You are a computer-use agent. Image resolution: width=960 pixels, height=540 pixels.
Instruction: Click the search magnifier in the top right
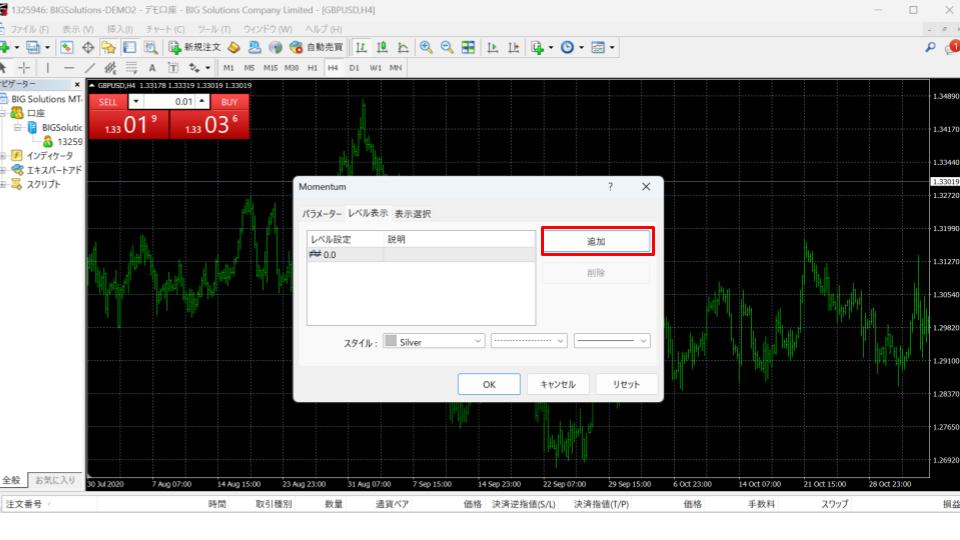pos(930,47)
